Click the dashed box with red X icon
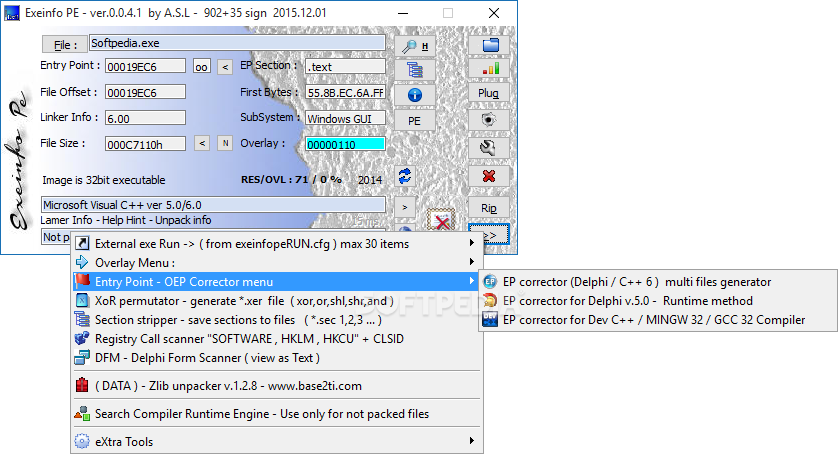This screenshot has height=454, width=838. tap(441, 221)
